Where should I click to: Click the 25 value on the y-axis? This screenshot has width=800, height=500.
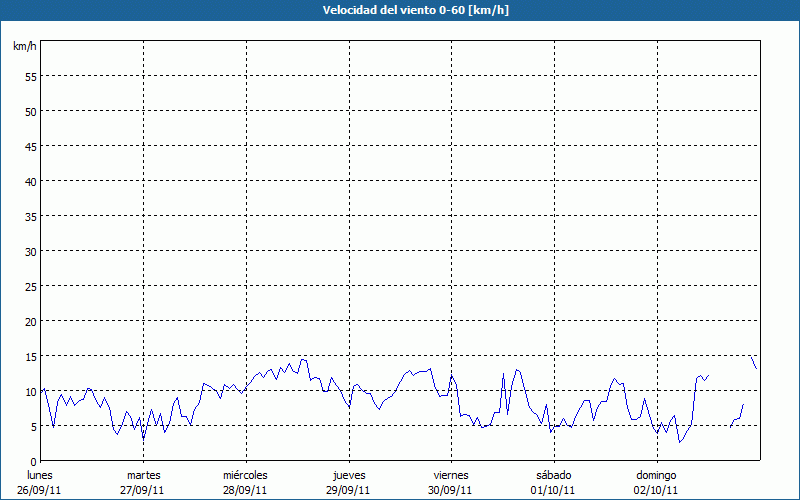coord(31,286)
